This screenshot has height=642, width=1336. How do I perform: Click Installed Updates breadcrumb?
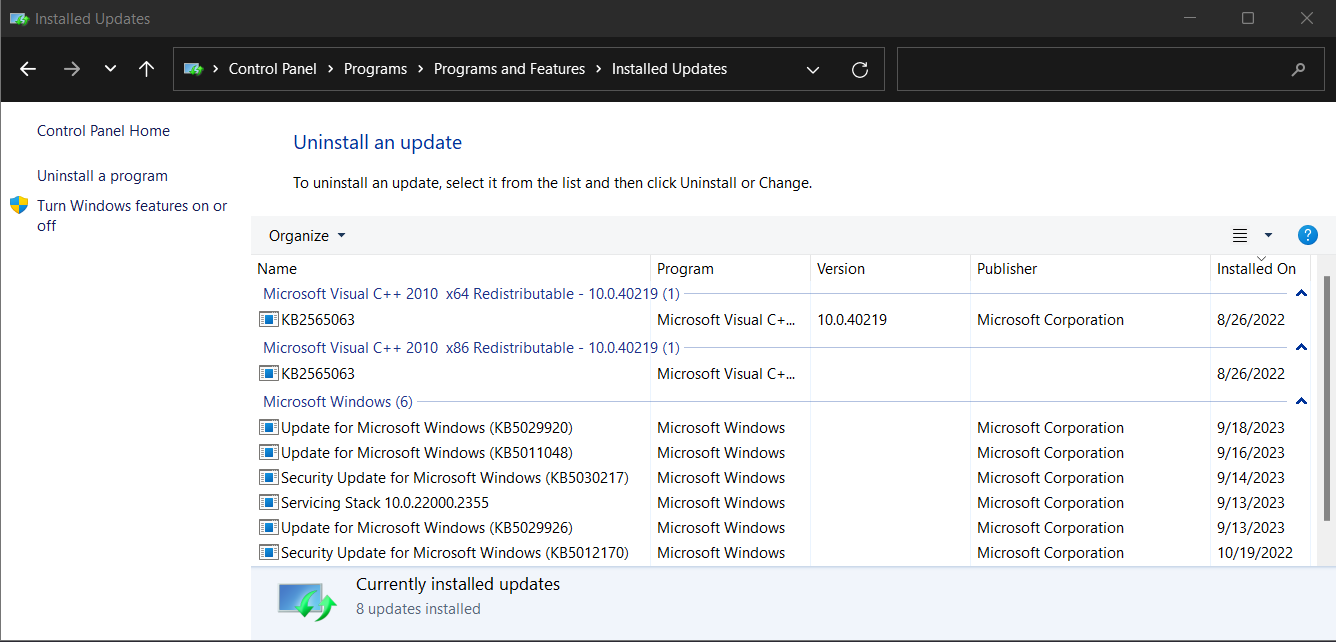point(669,69)
